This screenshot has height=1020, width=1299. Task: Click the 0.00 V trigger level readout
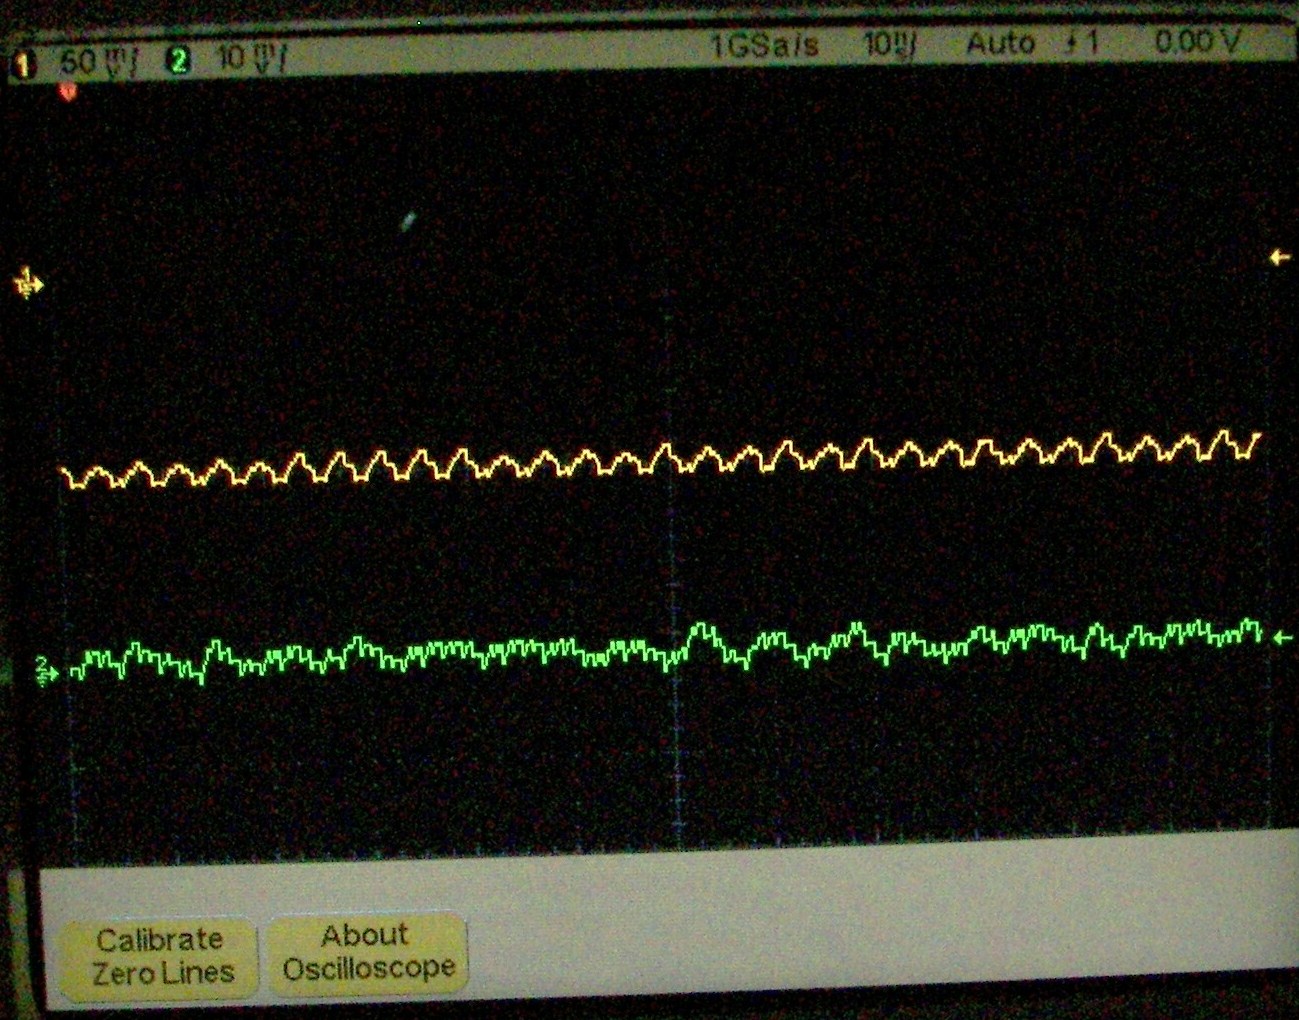(1197, 42)
